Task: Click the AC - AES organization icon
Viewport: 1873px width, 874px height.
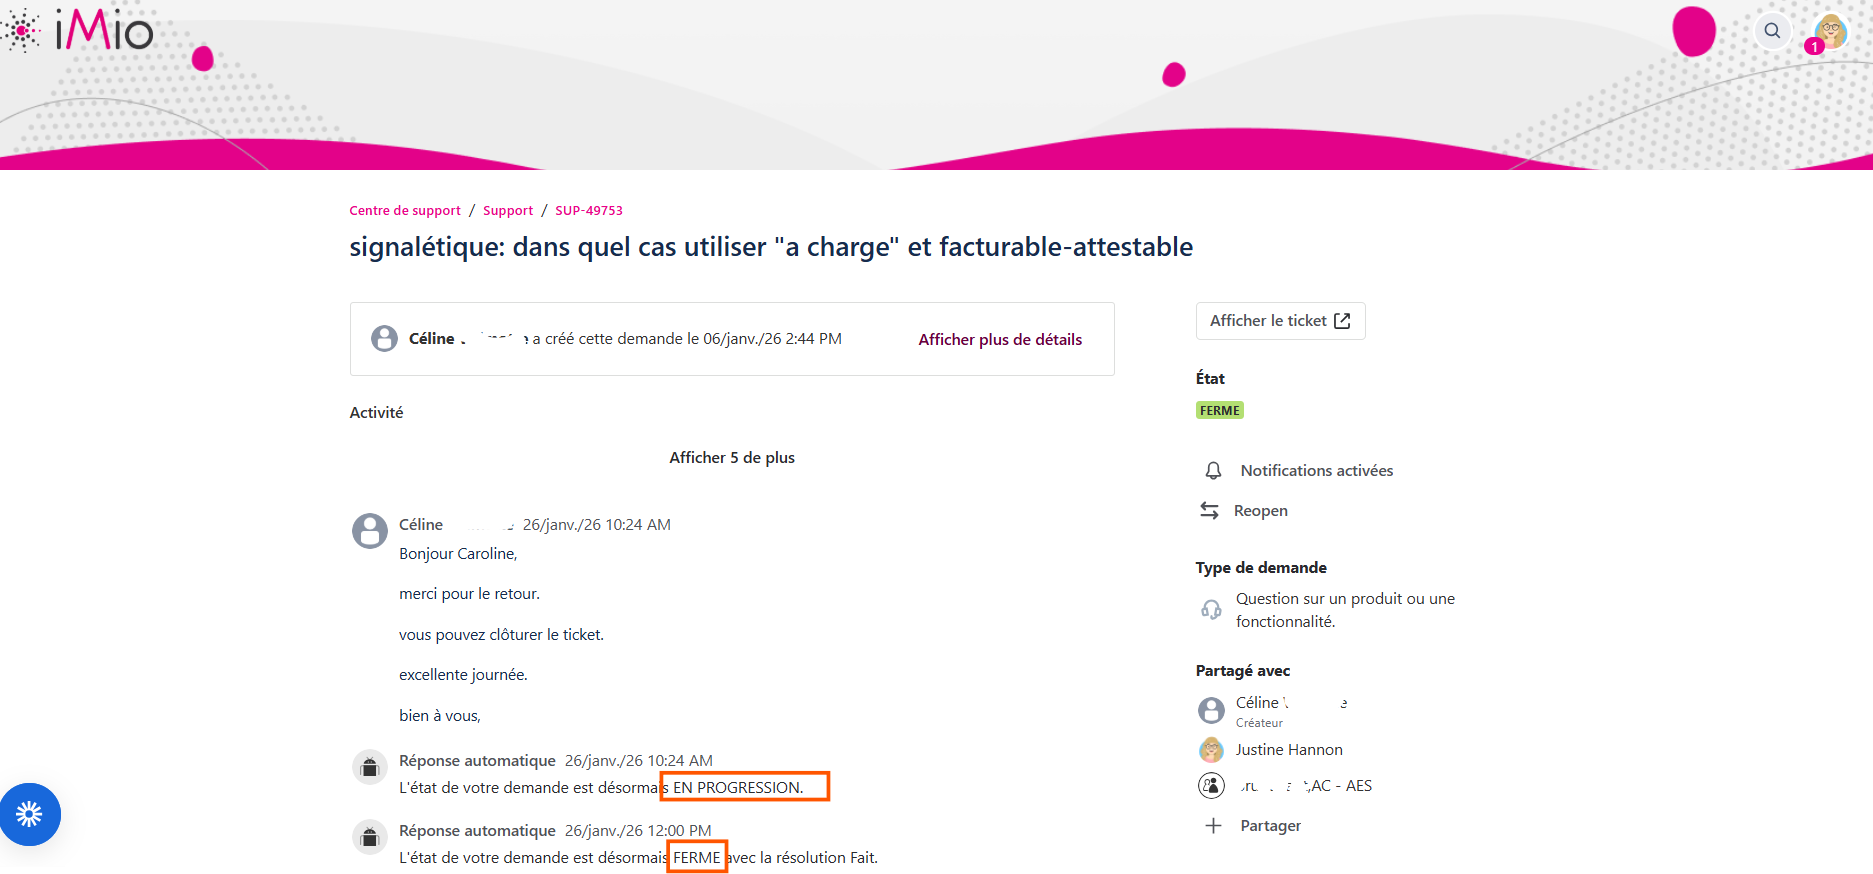Action: 1211,786
